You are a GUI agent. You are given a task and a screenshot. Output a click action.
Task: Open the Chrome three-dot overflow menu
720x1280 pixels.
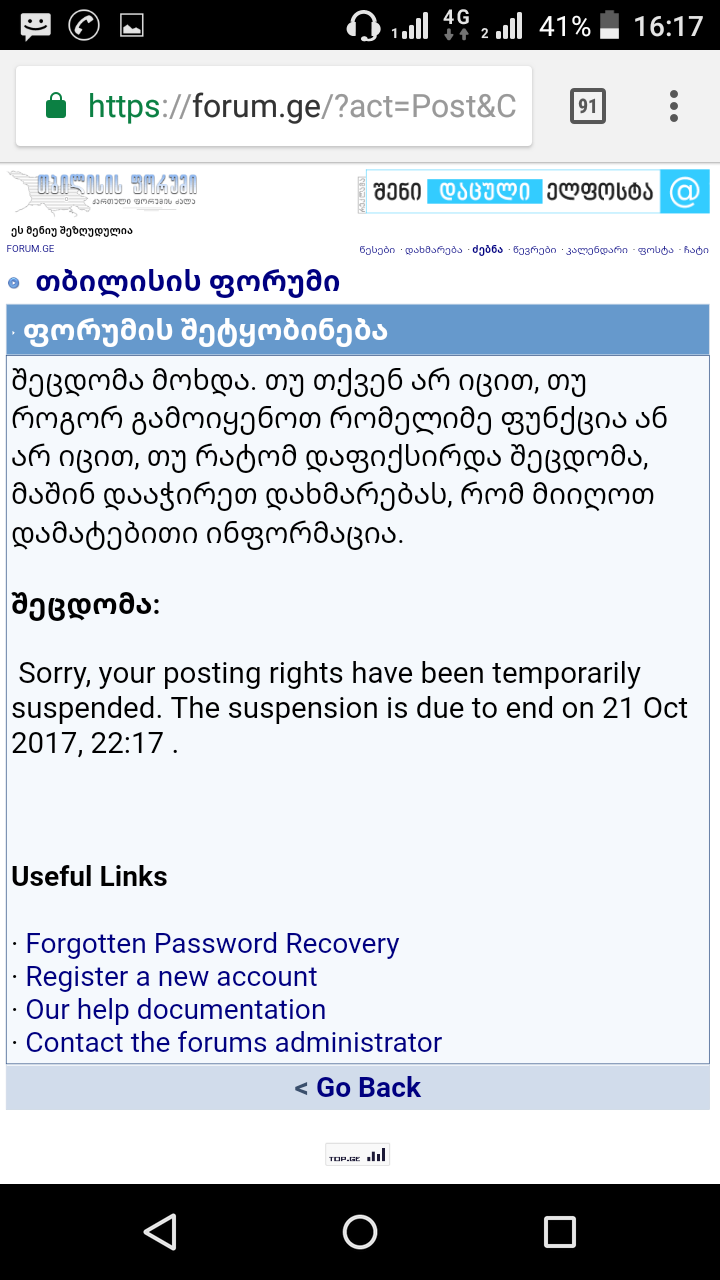point(674,106)
